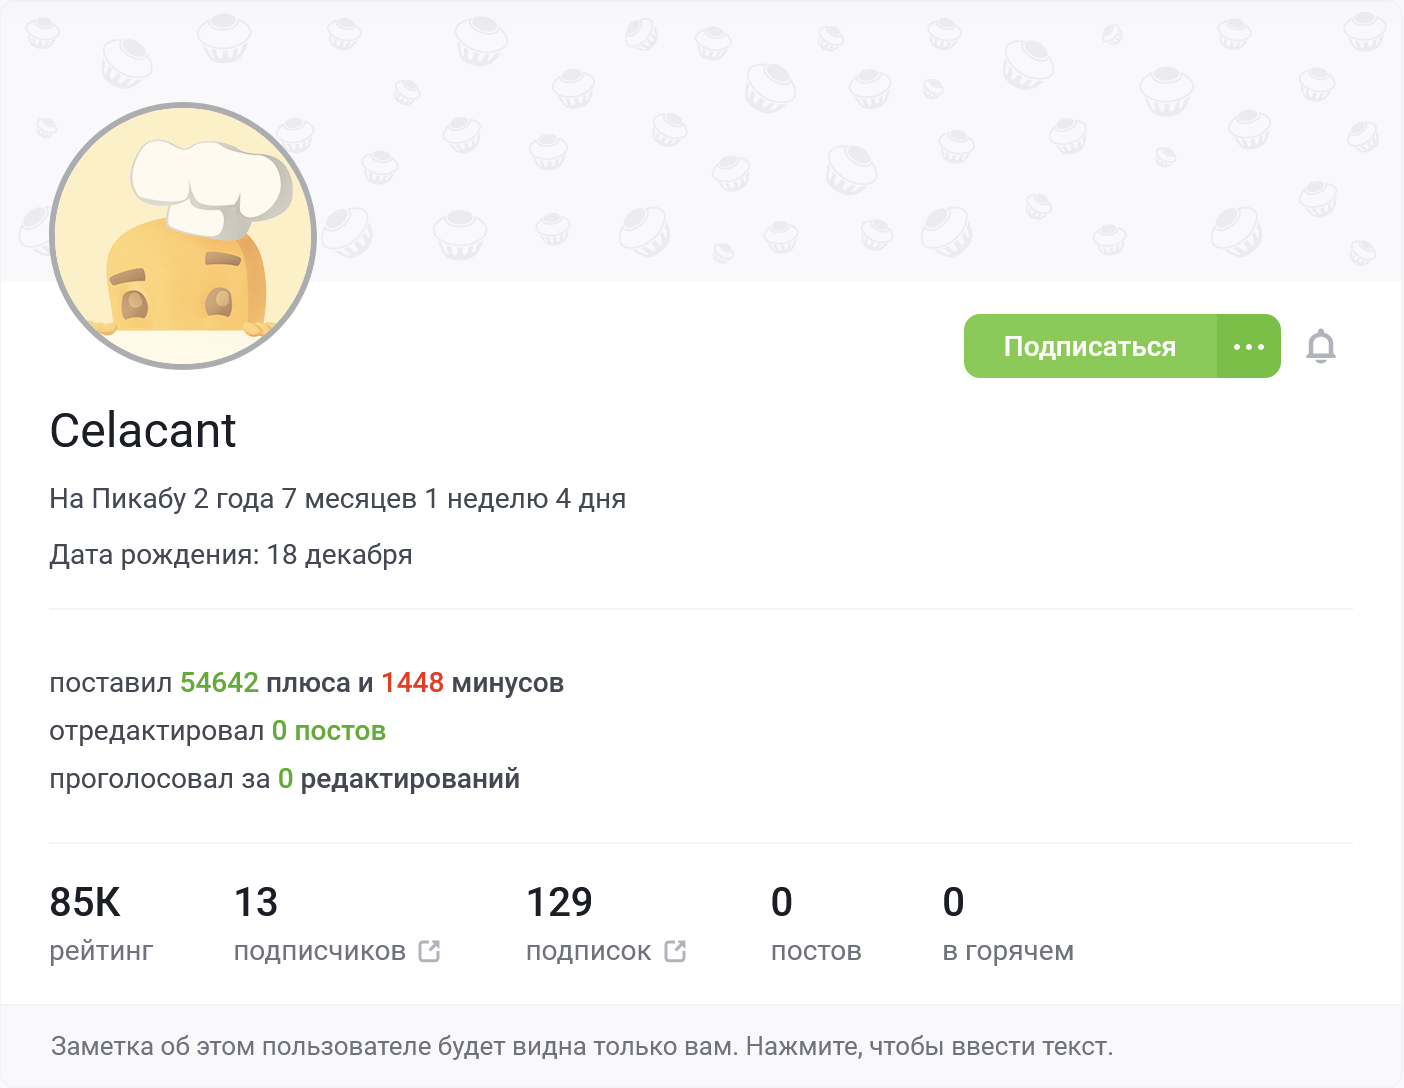Click the Celacant username heading
The height and width of the screenshot is (1088, 1404).
(143, 431)
